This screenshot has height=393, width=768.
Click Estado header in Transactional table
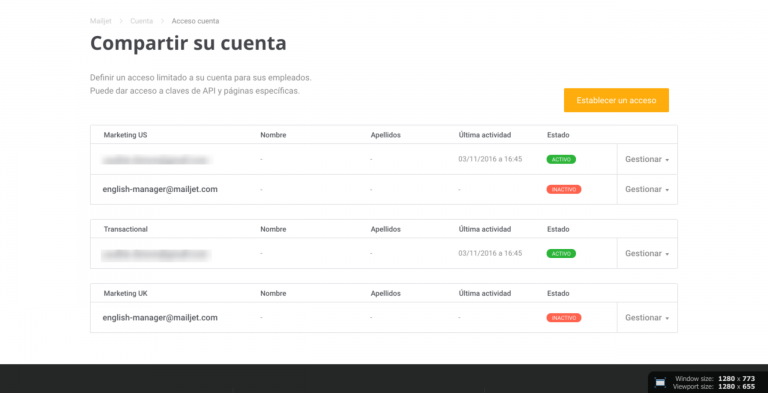558,229
